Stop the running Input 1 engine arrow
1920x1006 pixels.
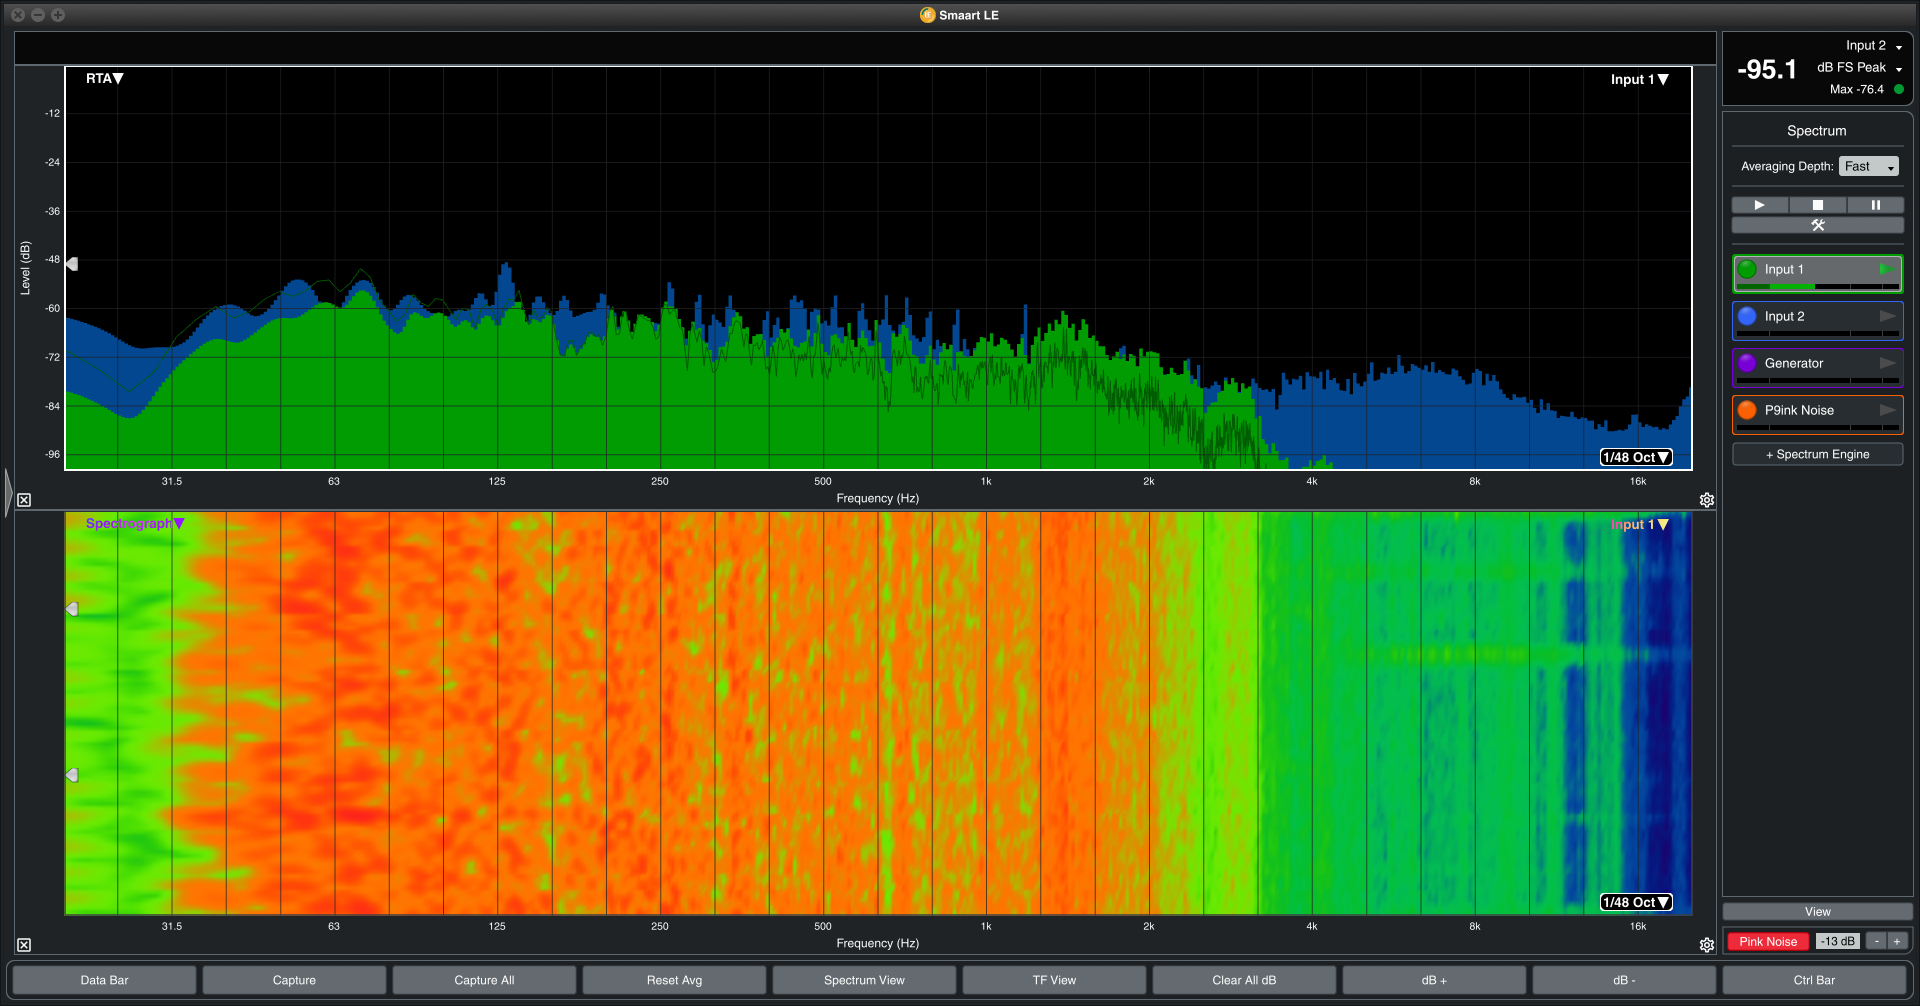1886,269
